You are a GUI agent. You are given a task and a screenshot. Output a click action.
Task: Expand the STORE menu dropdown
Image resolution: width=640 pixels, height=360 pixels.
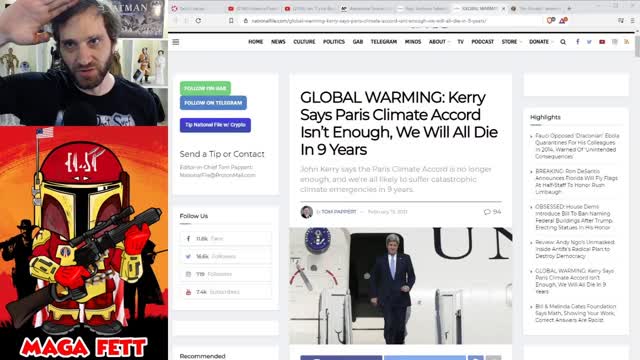pyautogui.click(x=511, y=42)
